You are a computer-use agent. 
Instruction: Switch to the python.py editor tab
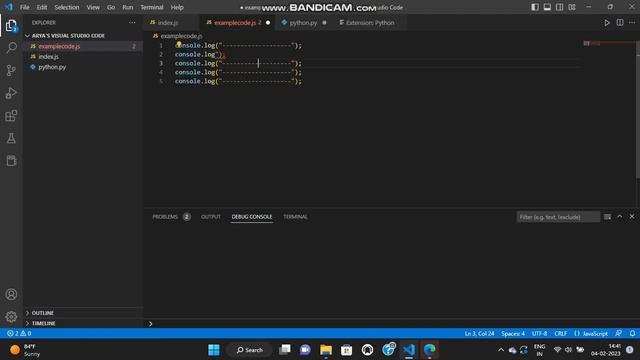[303, 23]
